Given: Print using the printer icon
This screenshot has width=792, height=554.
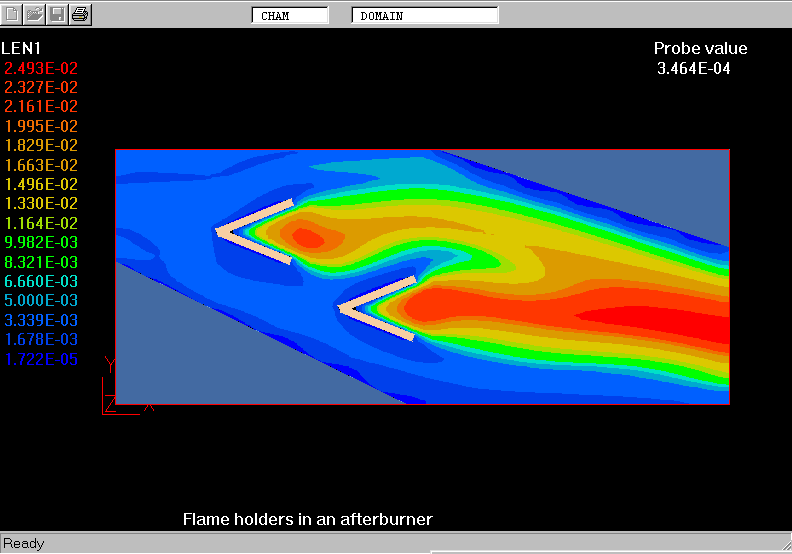Looking at the screenshot, I should point(81,15).
